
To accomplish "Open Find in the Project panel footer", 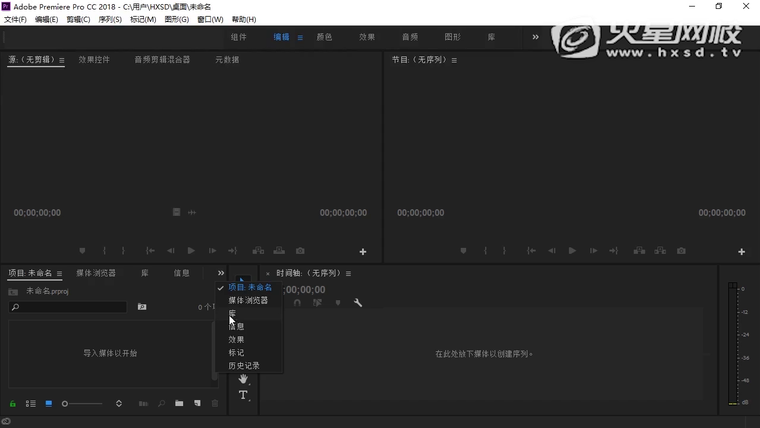I will [161, 403].
